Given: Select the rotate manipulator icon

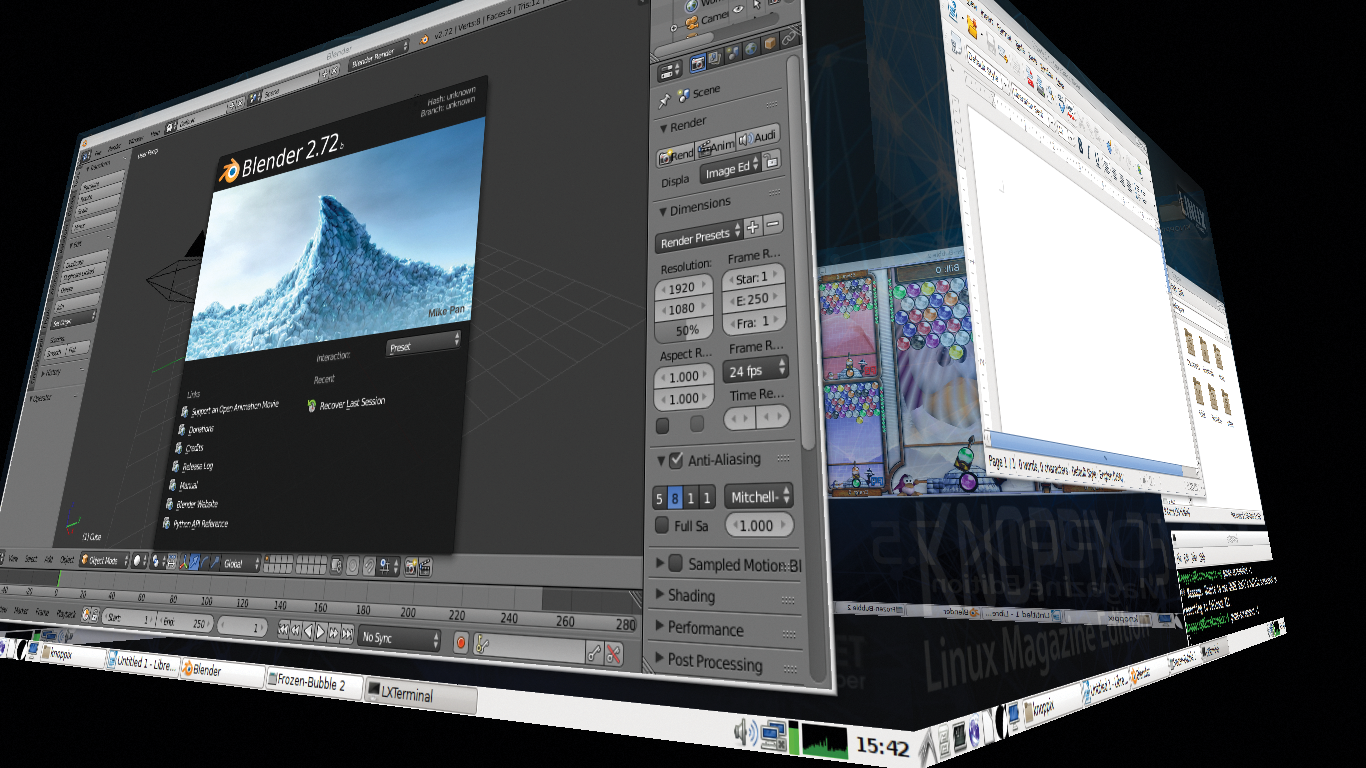Looking at the screenshot, I should (x=204, y=563).
